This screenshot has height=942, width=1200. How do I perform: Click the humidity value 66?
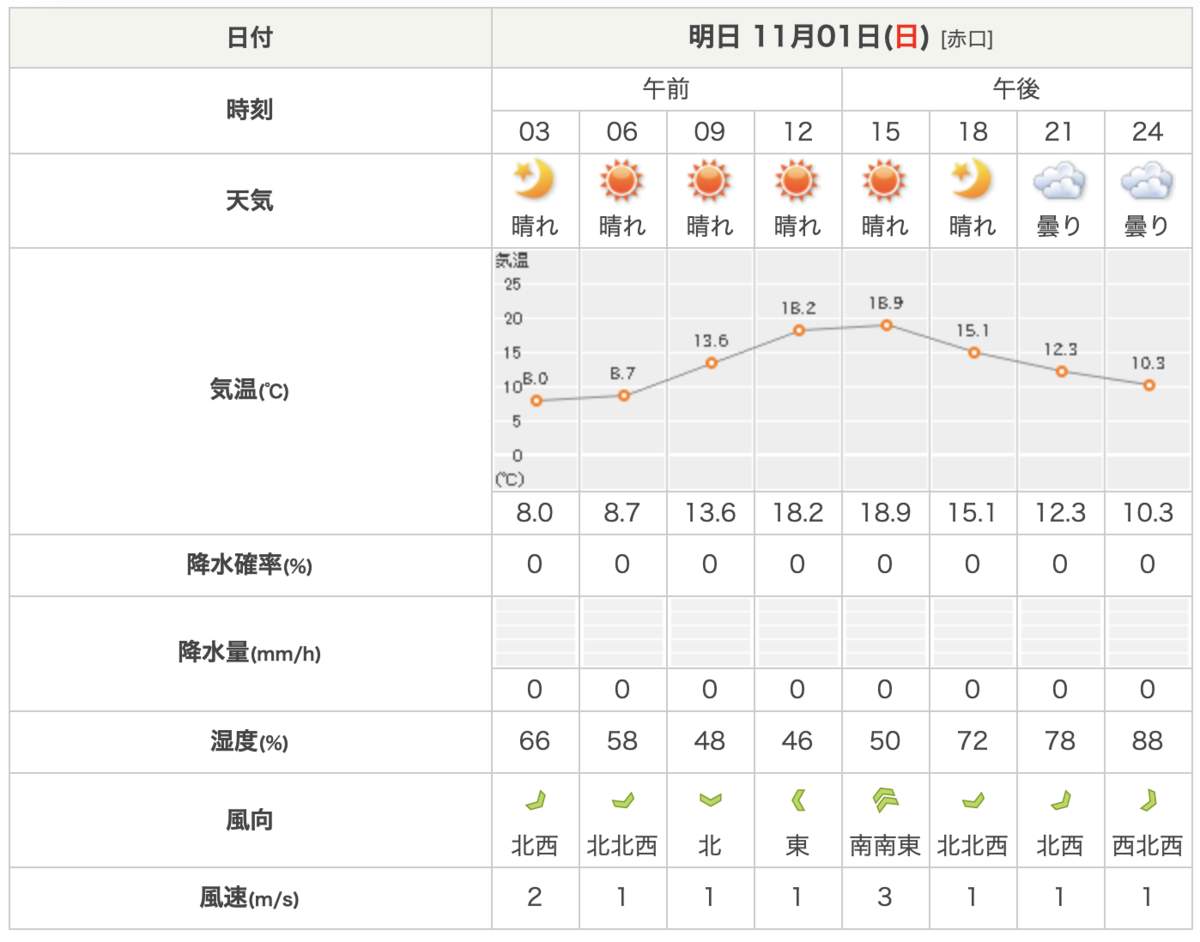pos(535,742)
